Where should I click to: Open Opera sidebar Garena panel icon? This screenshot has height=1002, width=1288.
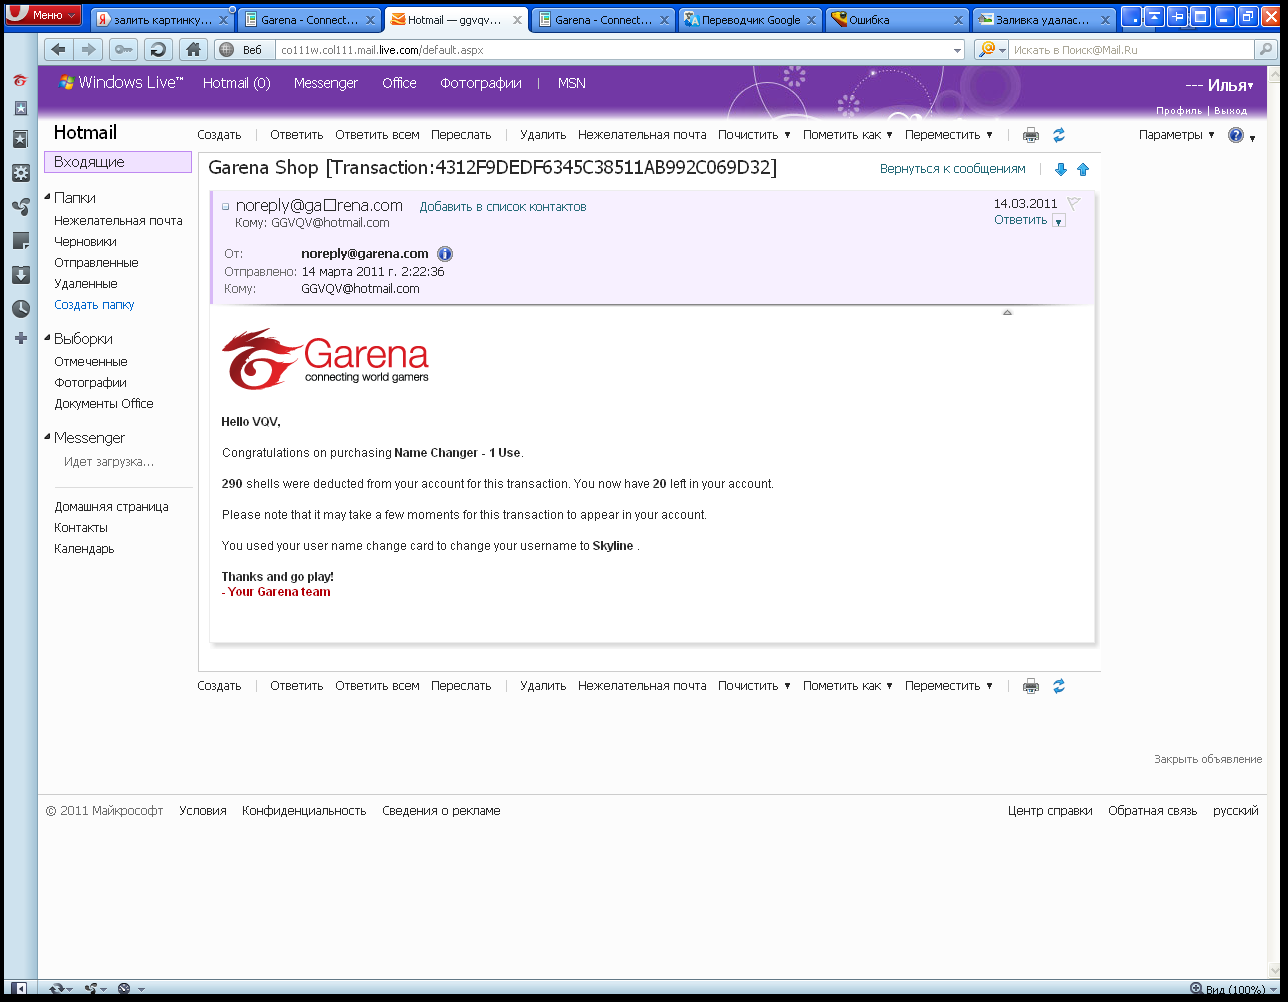click(20, 81)
